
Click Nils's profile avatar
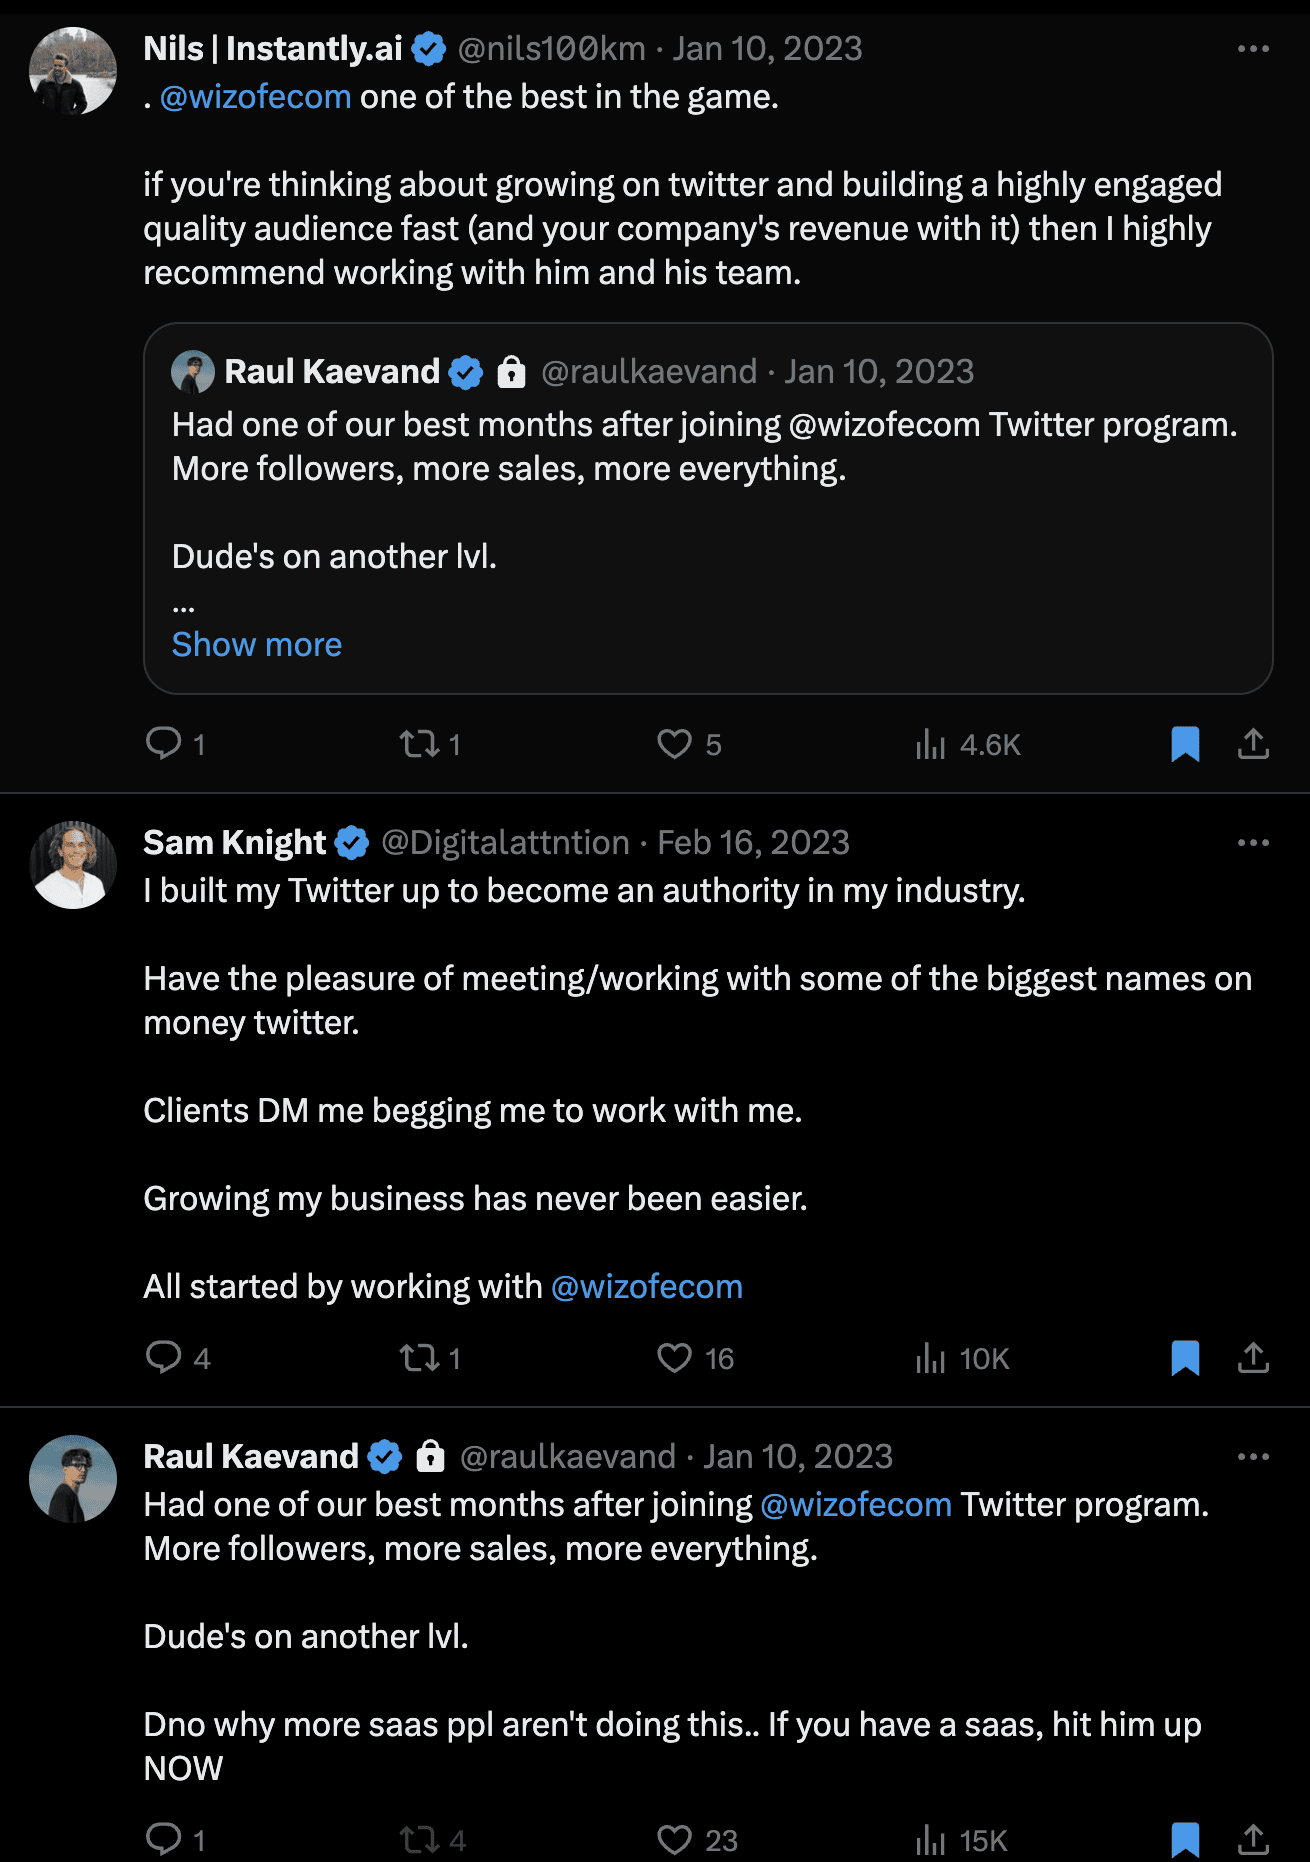point(73,71)
